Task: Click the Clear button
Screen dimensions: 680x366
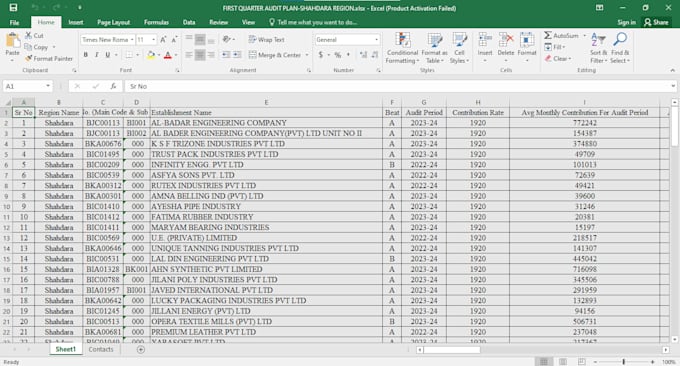Action: click(558, 58)
